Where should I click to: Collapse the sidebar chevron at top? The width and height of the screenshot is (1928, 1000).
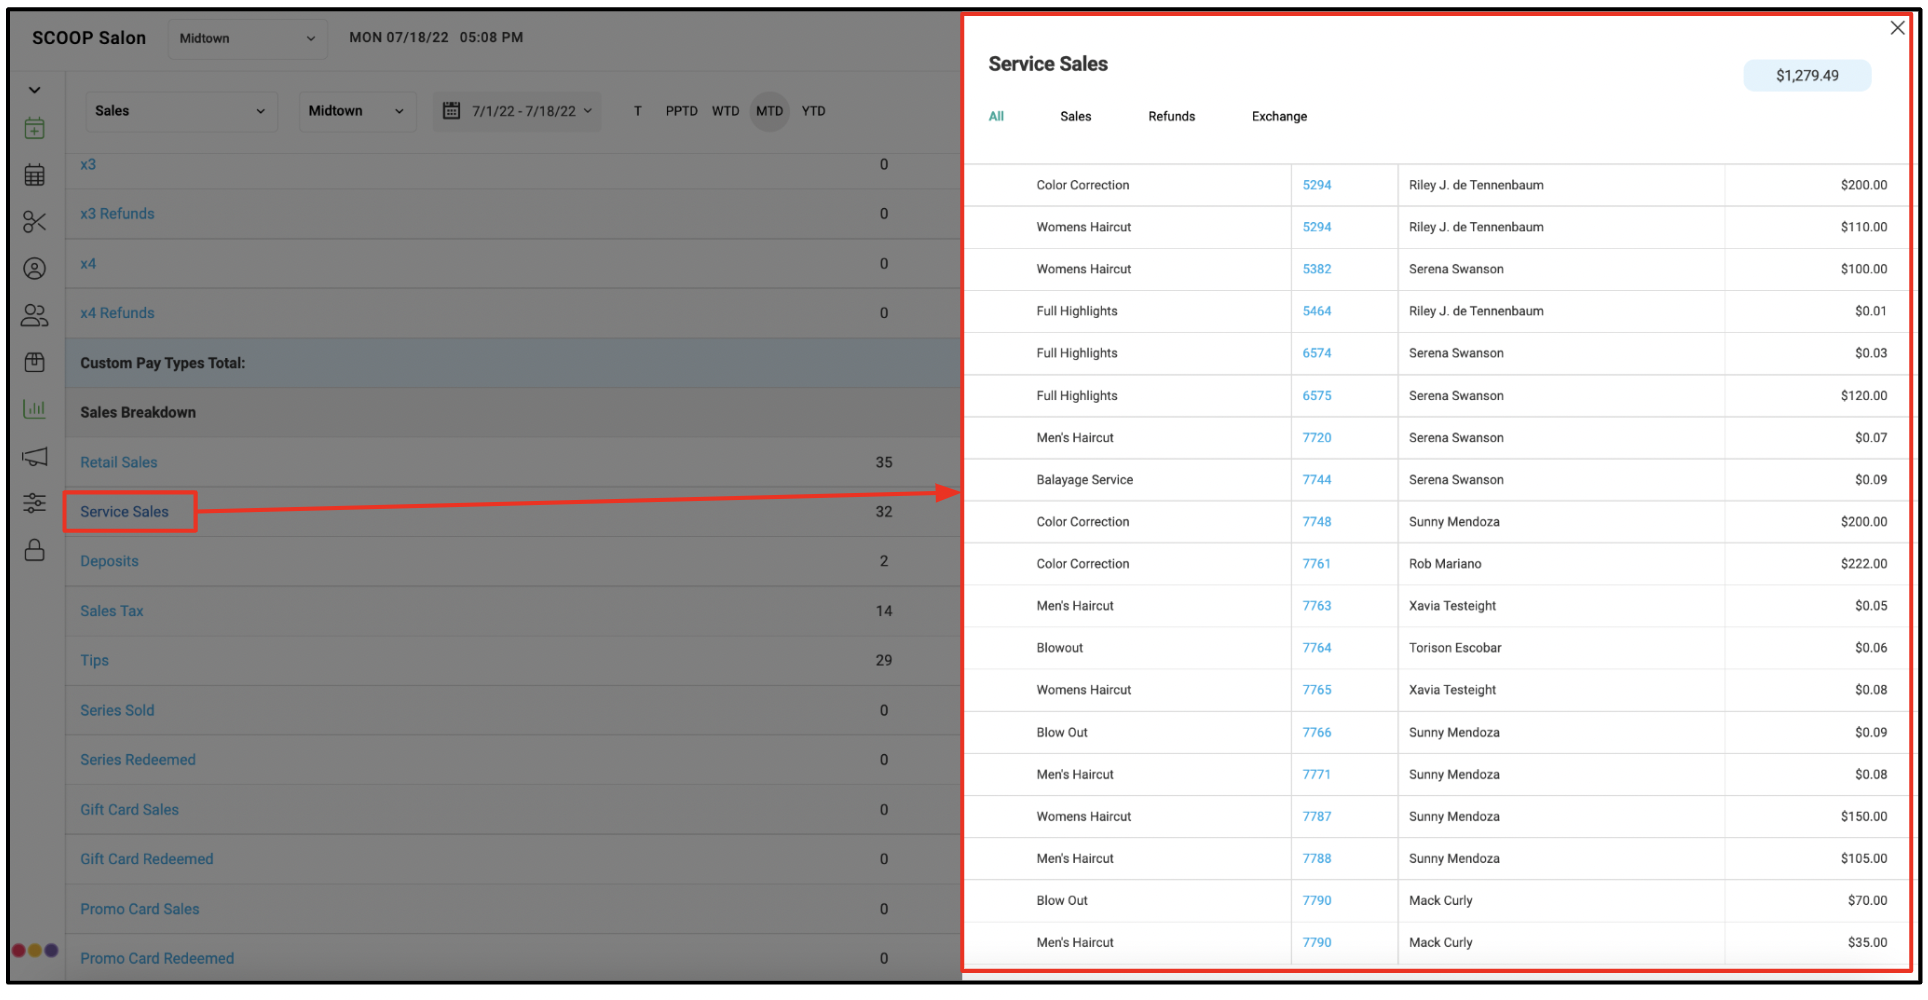point(34,90)
